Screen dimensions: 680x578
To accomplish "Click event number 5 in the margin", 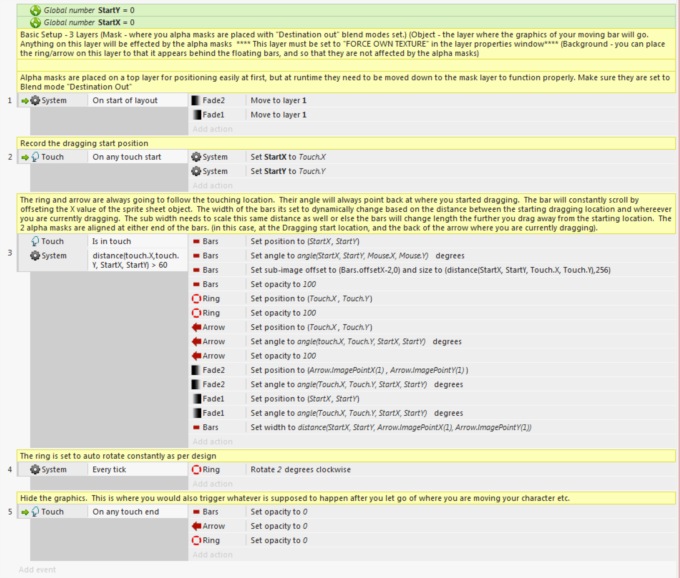I will point(10,512).
